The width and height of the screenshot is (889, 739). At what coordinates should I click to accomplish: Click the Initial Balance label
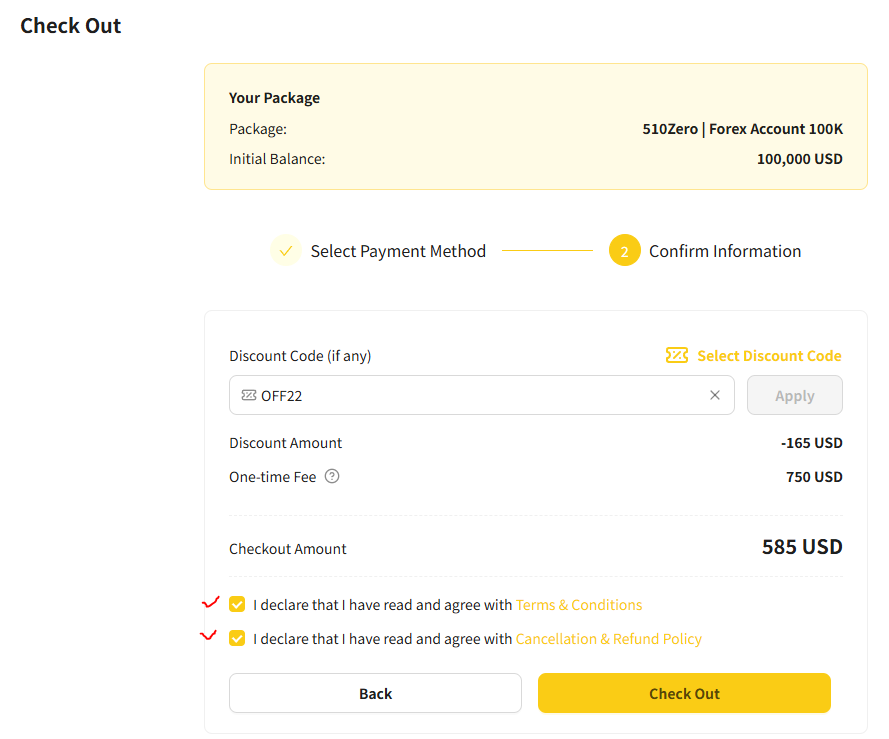coord(277,159)
